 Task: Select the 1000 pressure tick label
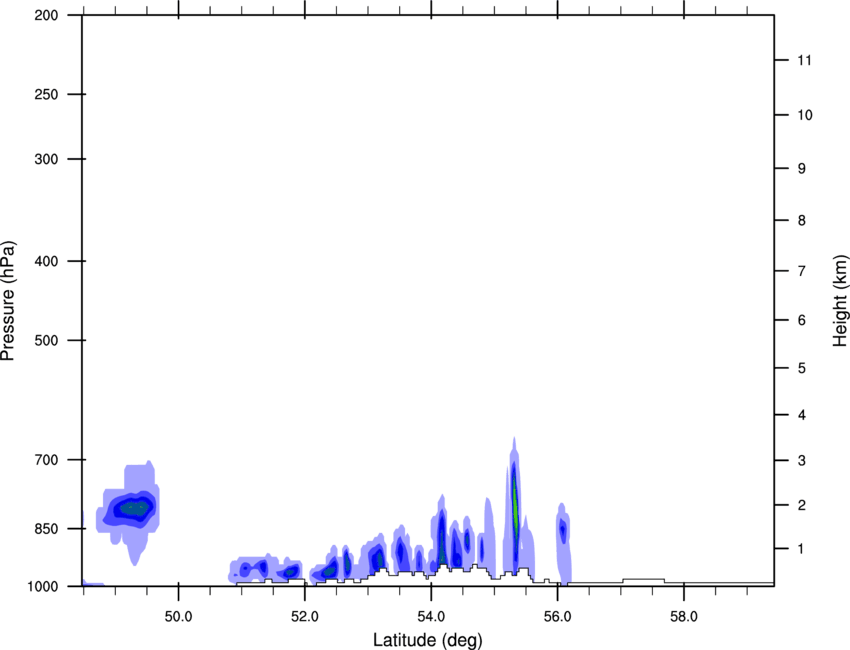(x=43, y=586)
